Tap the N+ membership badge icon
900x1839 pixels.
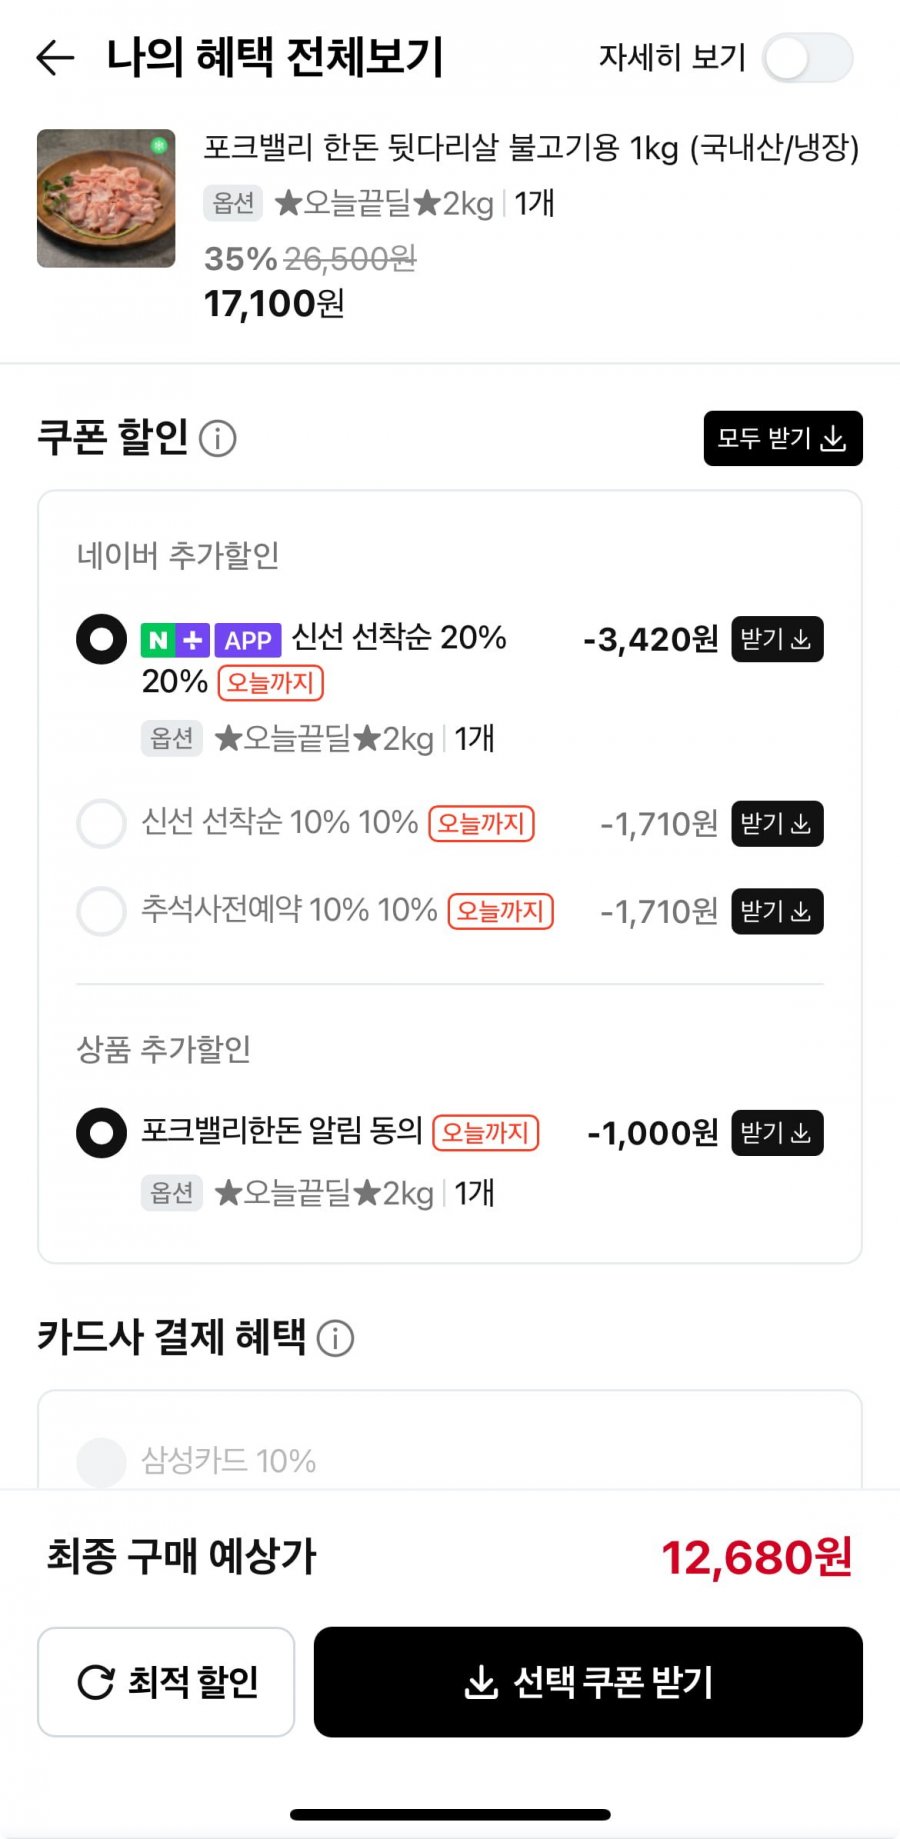coord(175,640)
